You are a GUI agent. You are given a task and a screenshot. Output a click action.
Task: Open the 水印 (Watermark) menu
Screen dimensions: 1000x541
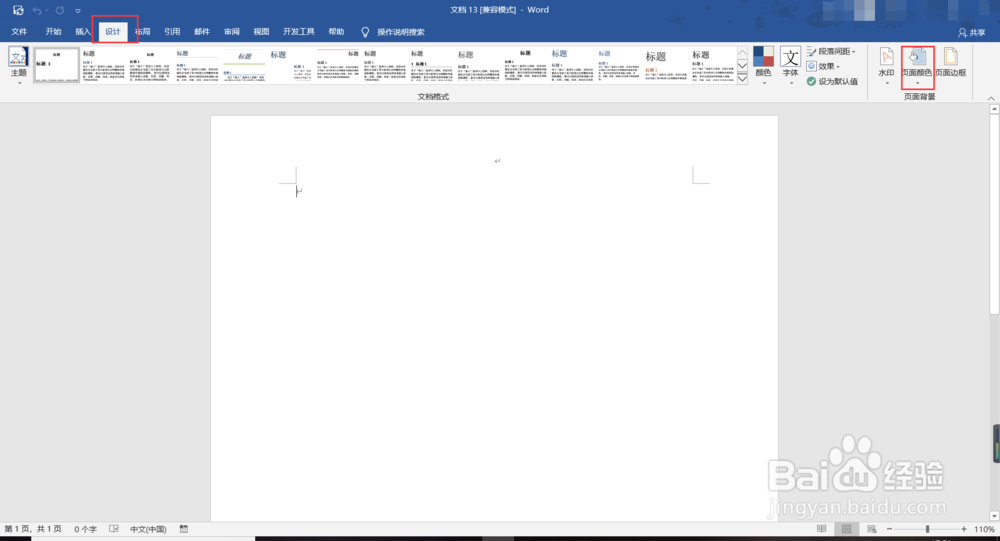886,66
